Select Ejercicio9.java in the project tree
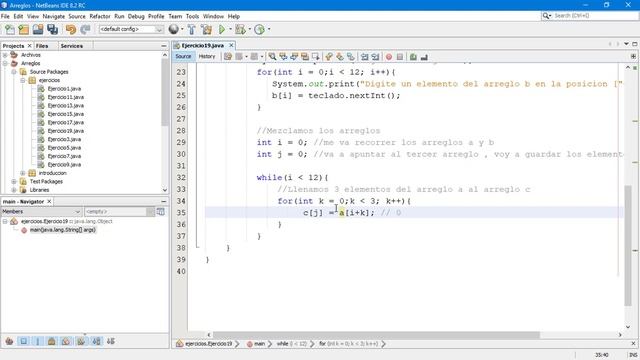Image resolution: width=640 pixels, height=360 pixels. 64,164
